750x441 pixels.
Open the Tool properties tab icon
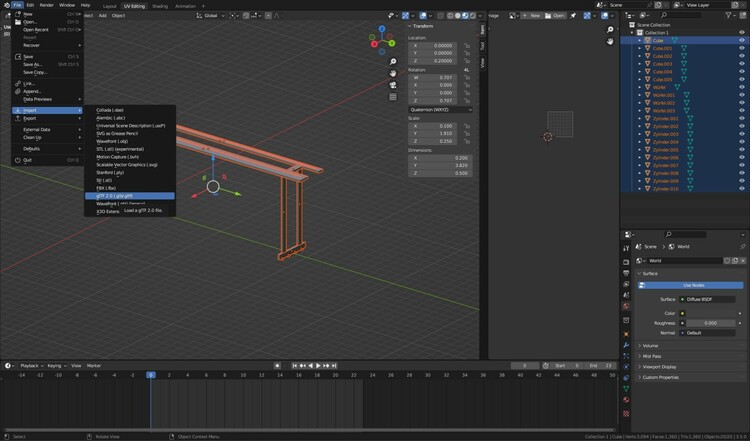click(626, 248)
